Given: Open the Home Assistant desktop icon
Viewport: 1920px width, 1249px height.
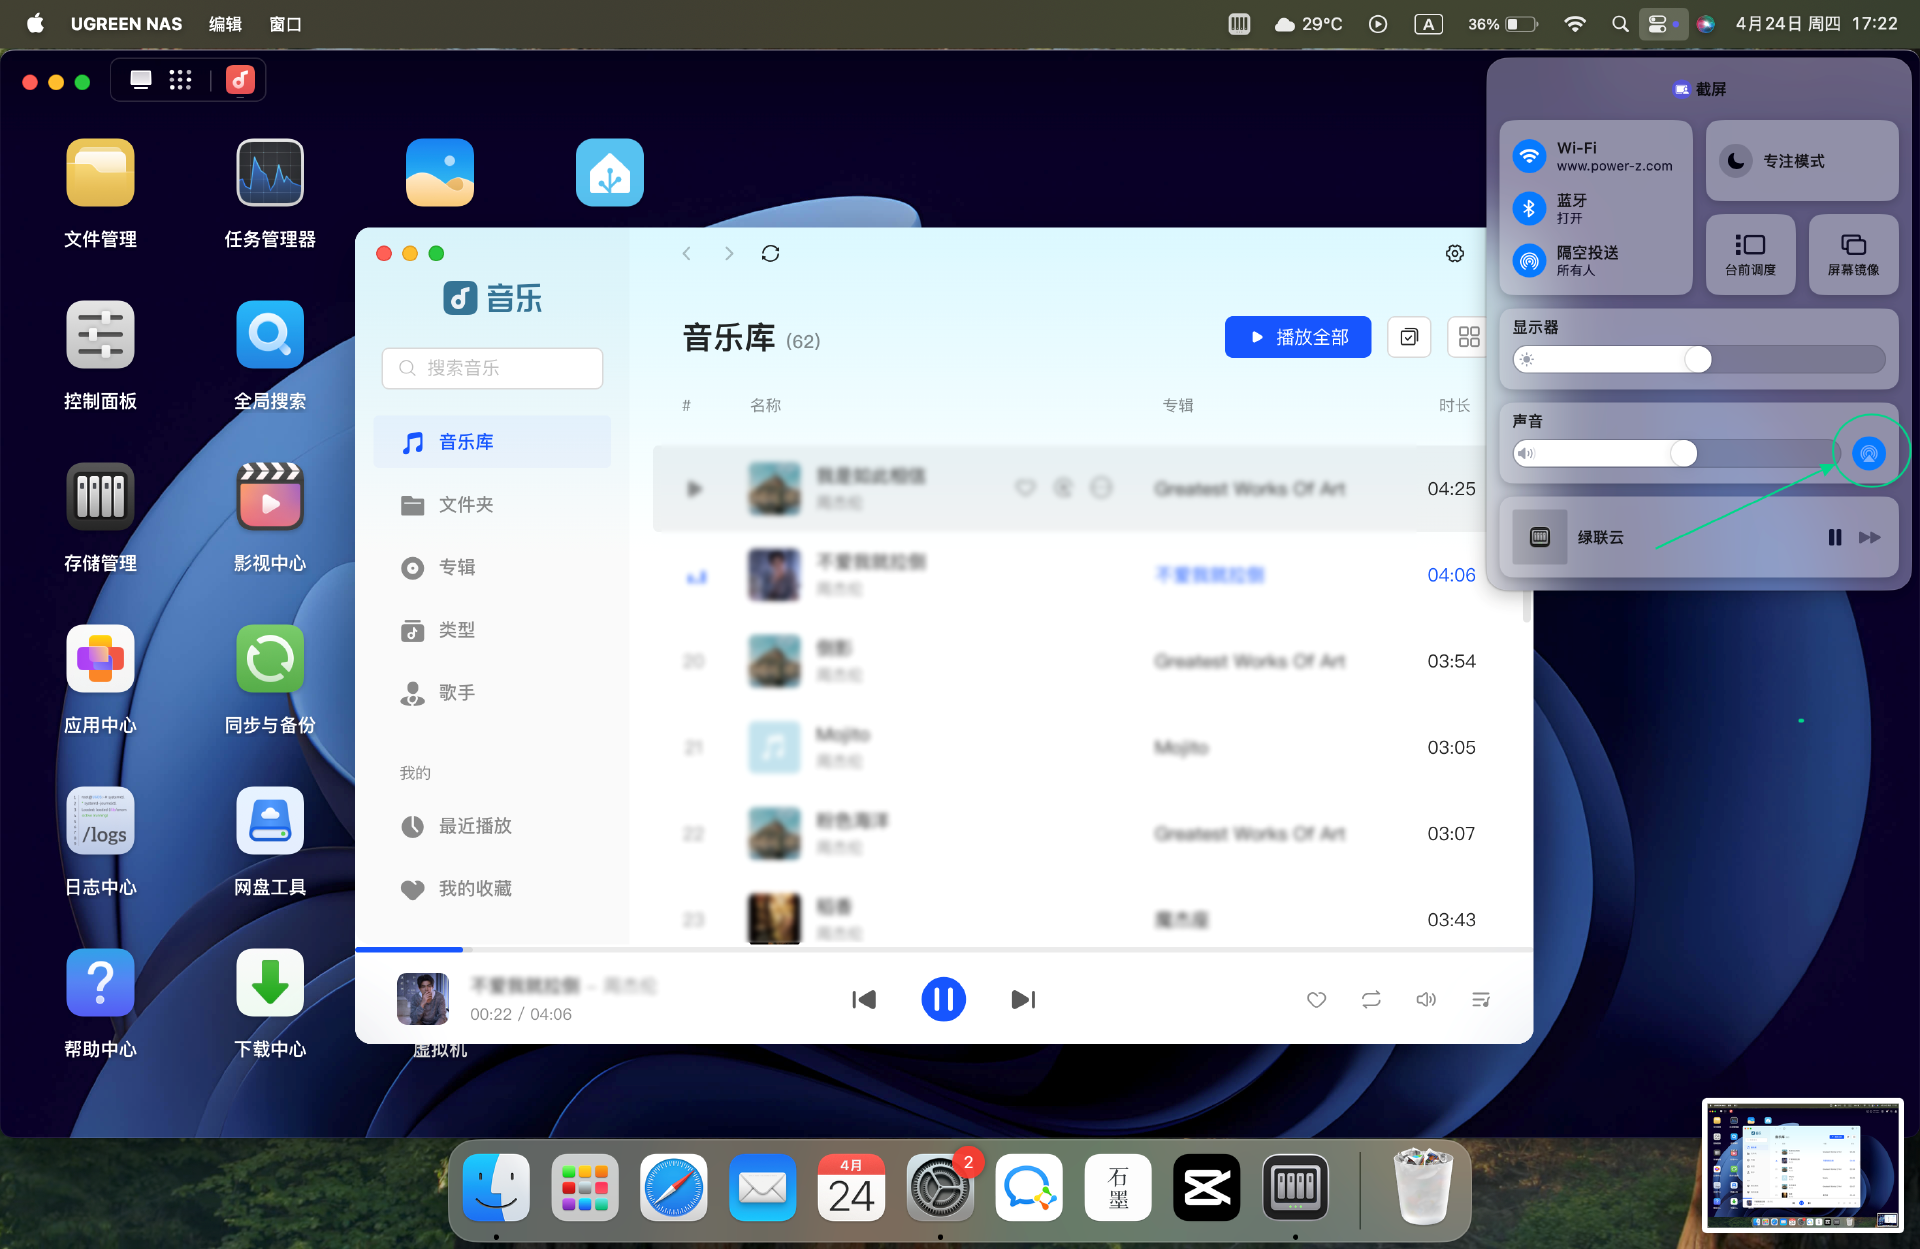Looking at the screenshot, I should coord(610,173).
